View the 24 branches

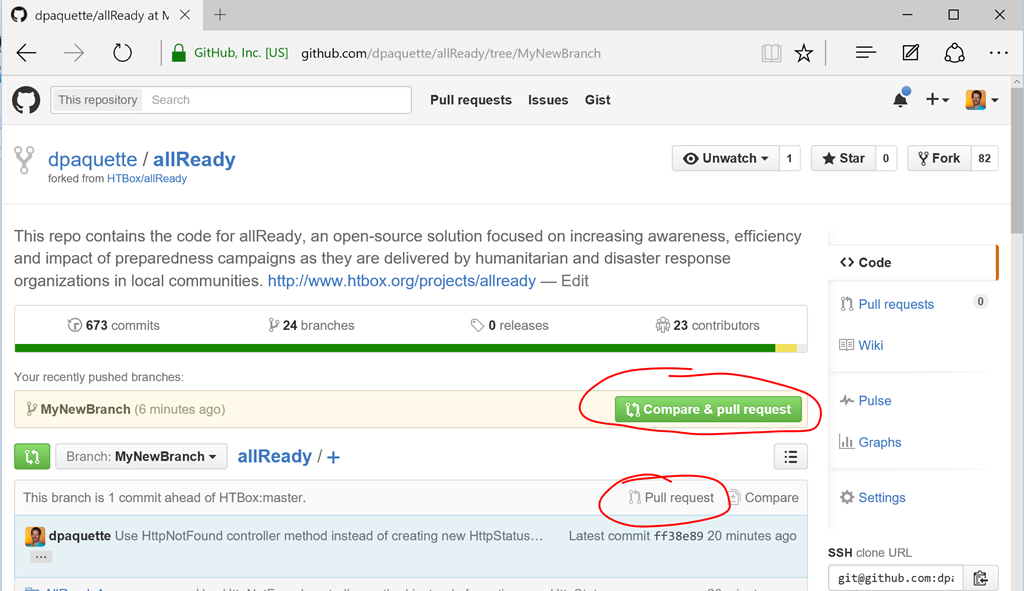tap(311, 325)
